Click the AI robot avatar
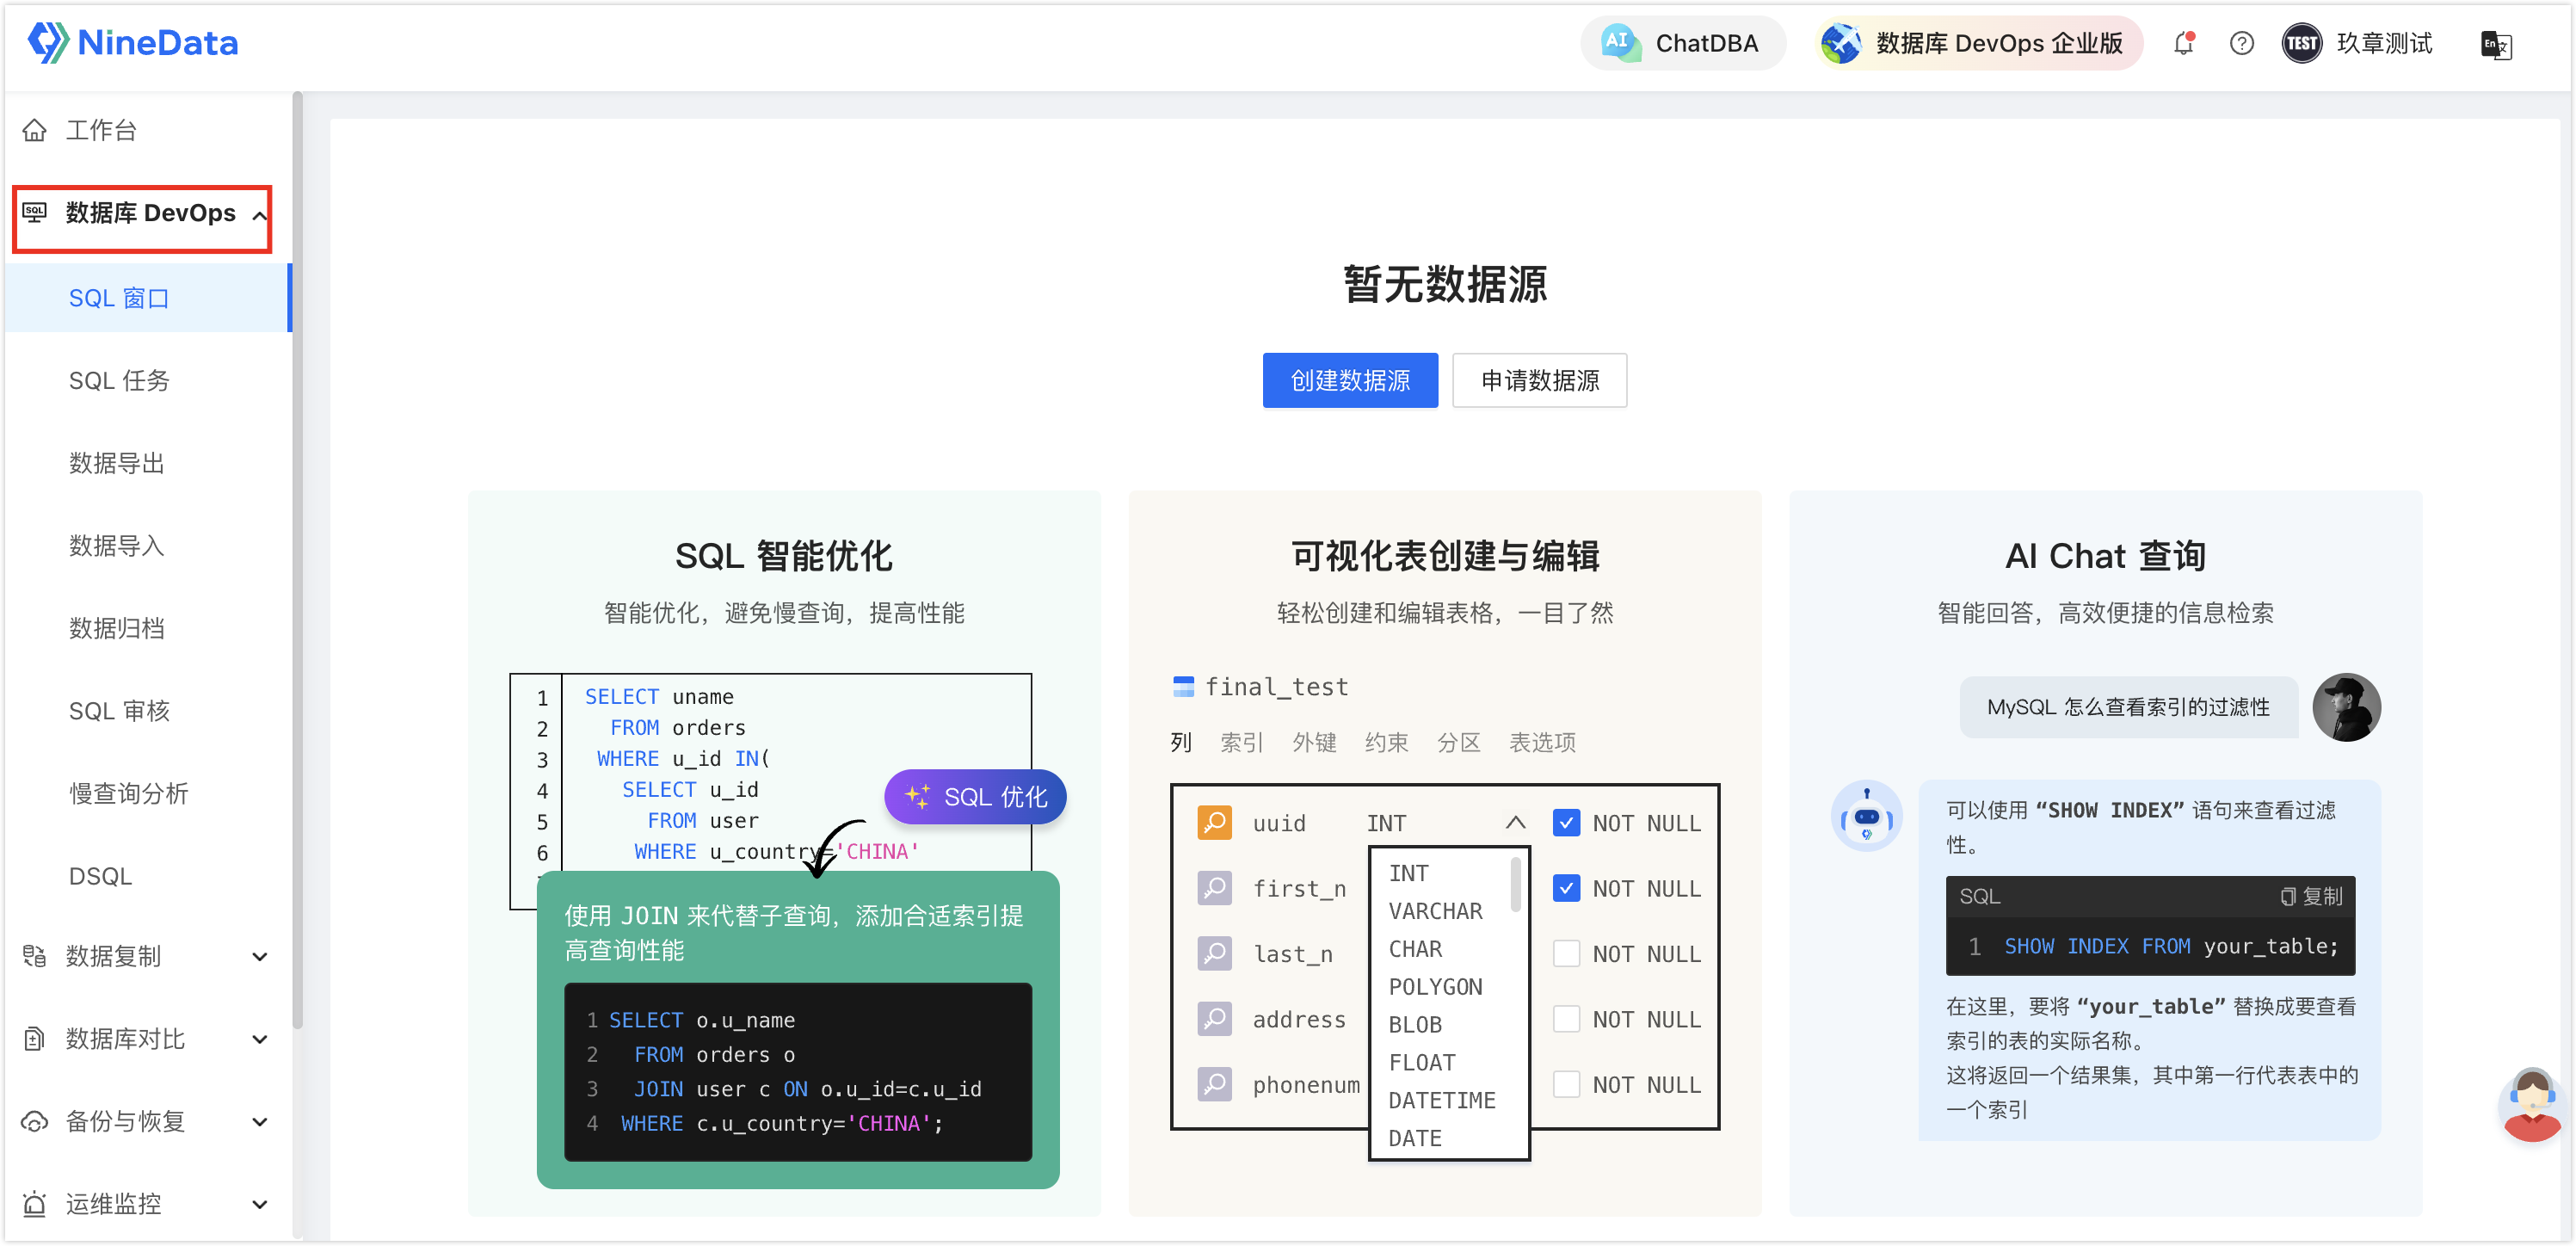This screenshot has height=1246, width=2576. (1866, 817)
